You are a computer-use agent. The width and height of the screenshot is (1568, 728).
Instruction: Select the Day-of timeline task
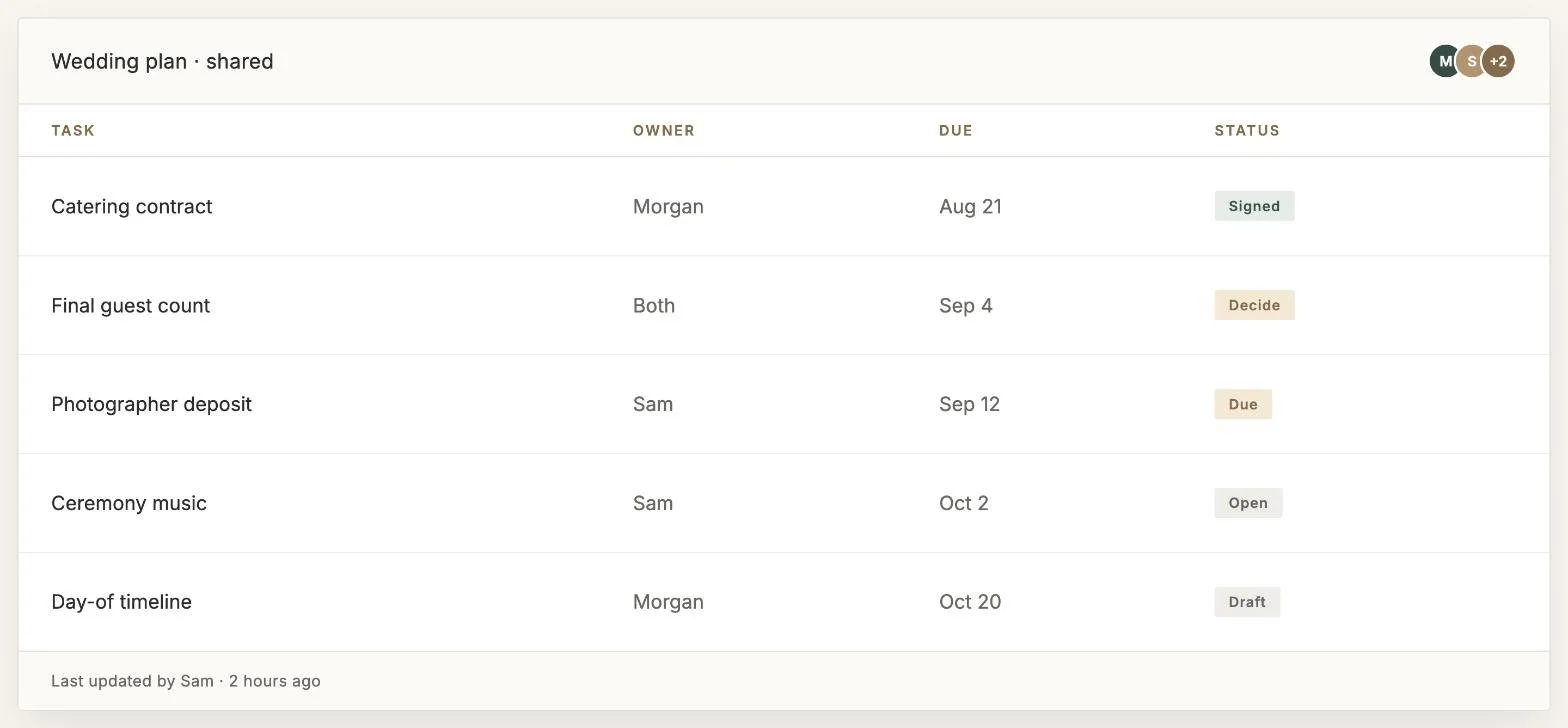pos(122,602)
